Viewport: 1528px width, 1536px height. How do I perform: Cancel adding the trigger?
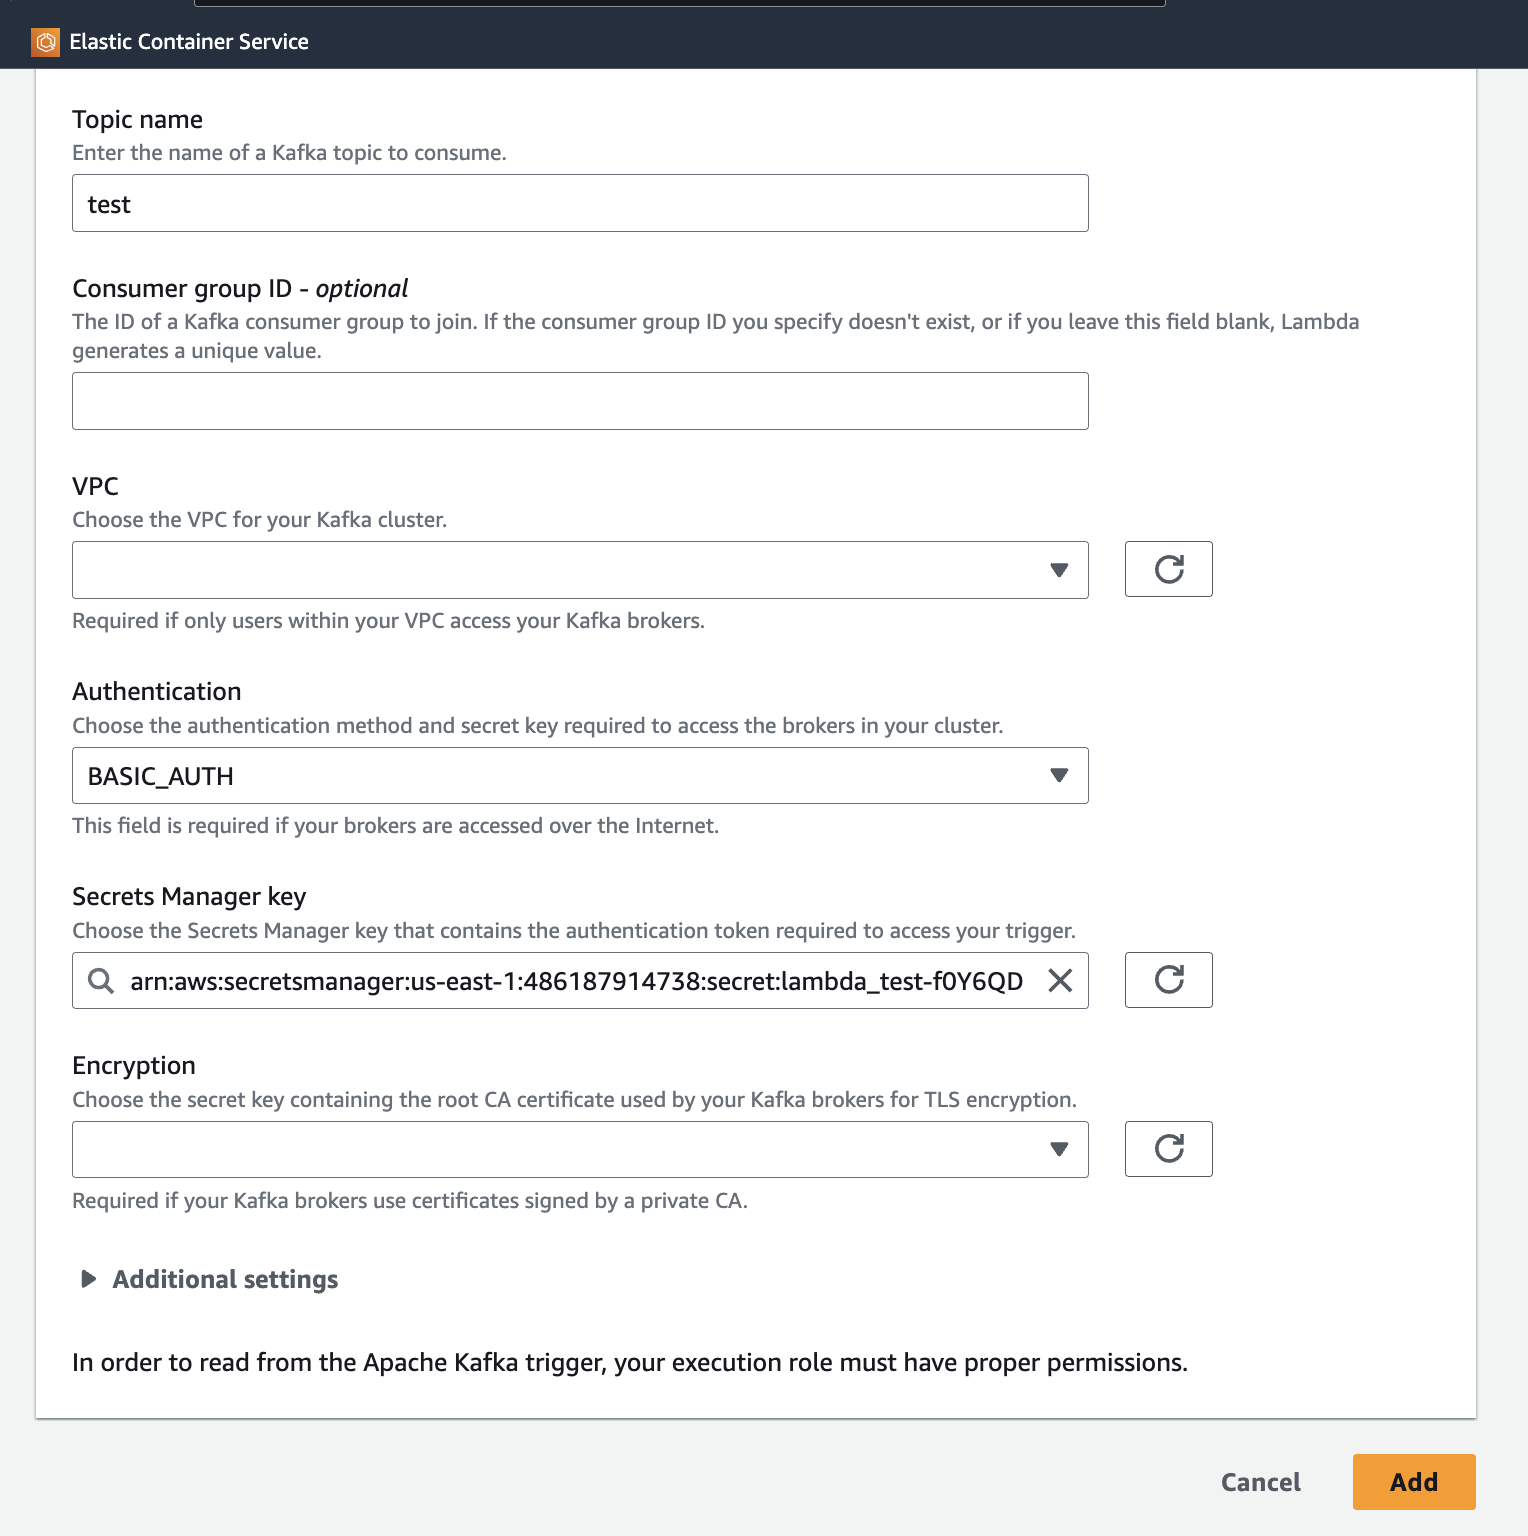pos(1260,1482)
